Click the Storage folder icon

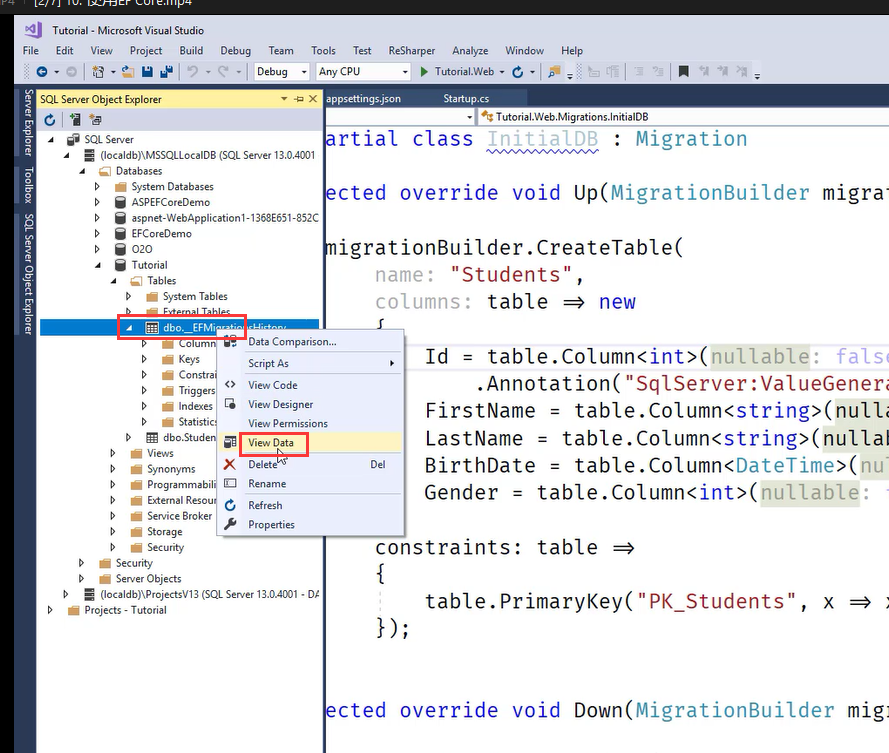(136, 532)
